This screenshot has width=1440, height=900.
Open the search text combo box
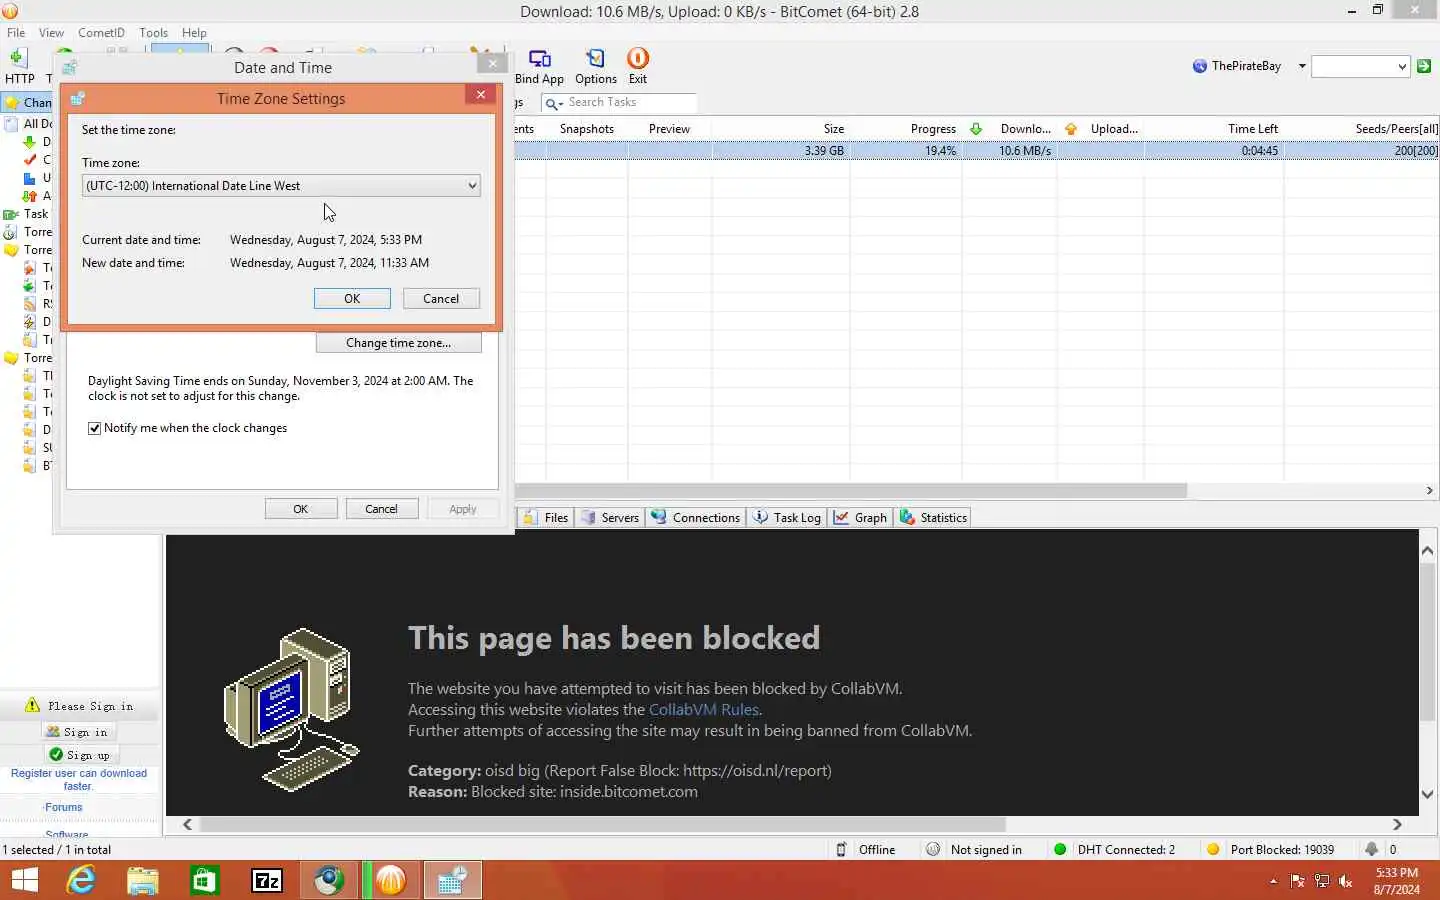coord(1360,66)
